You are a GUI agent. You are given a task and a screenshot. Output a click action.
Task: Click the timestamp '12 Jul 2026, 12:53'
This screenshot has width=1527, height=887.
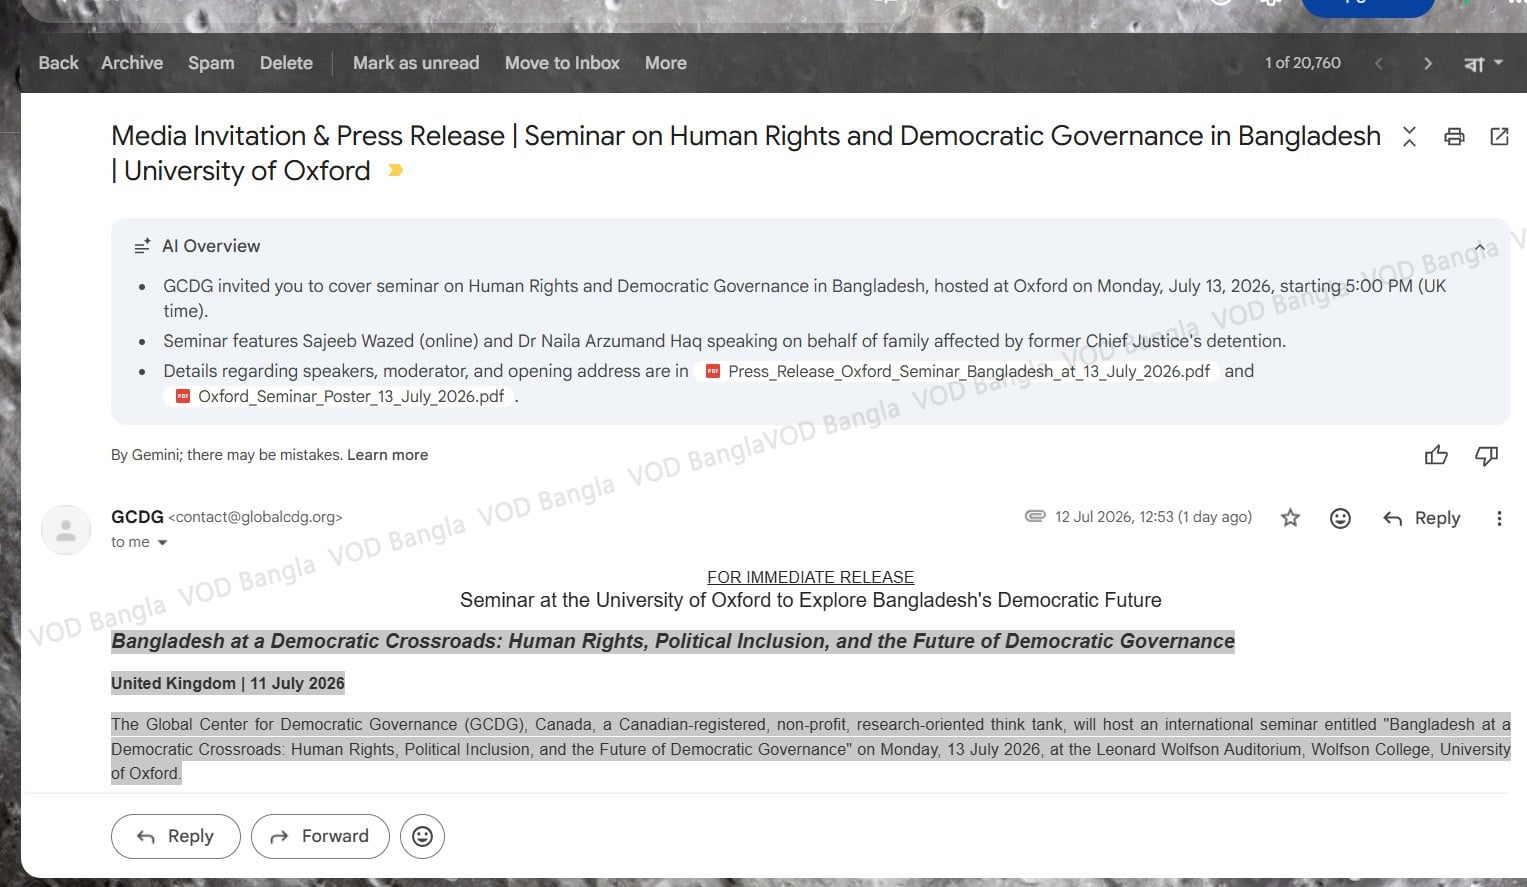coord(1114,517)
